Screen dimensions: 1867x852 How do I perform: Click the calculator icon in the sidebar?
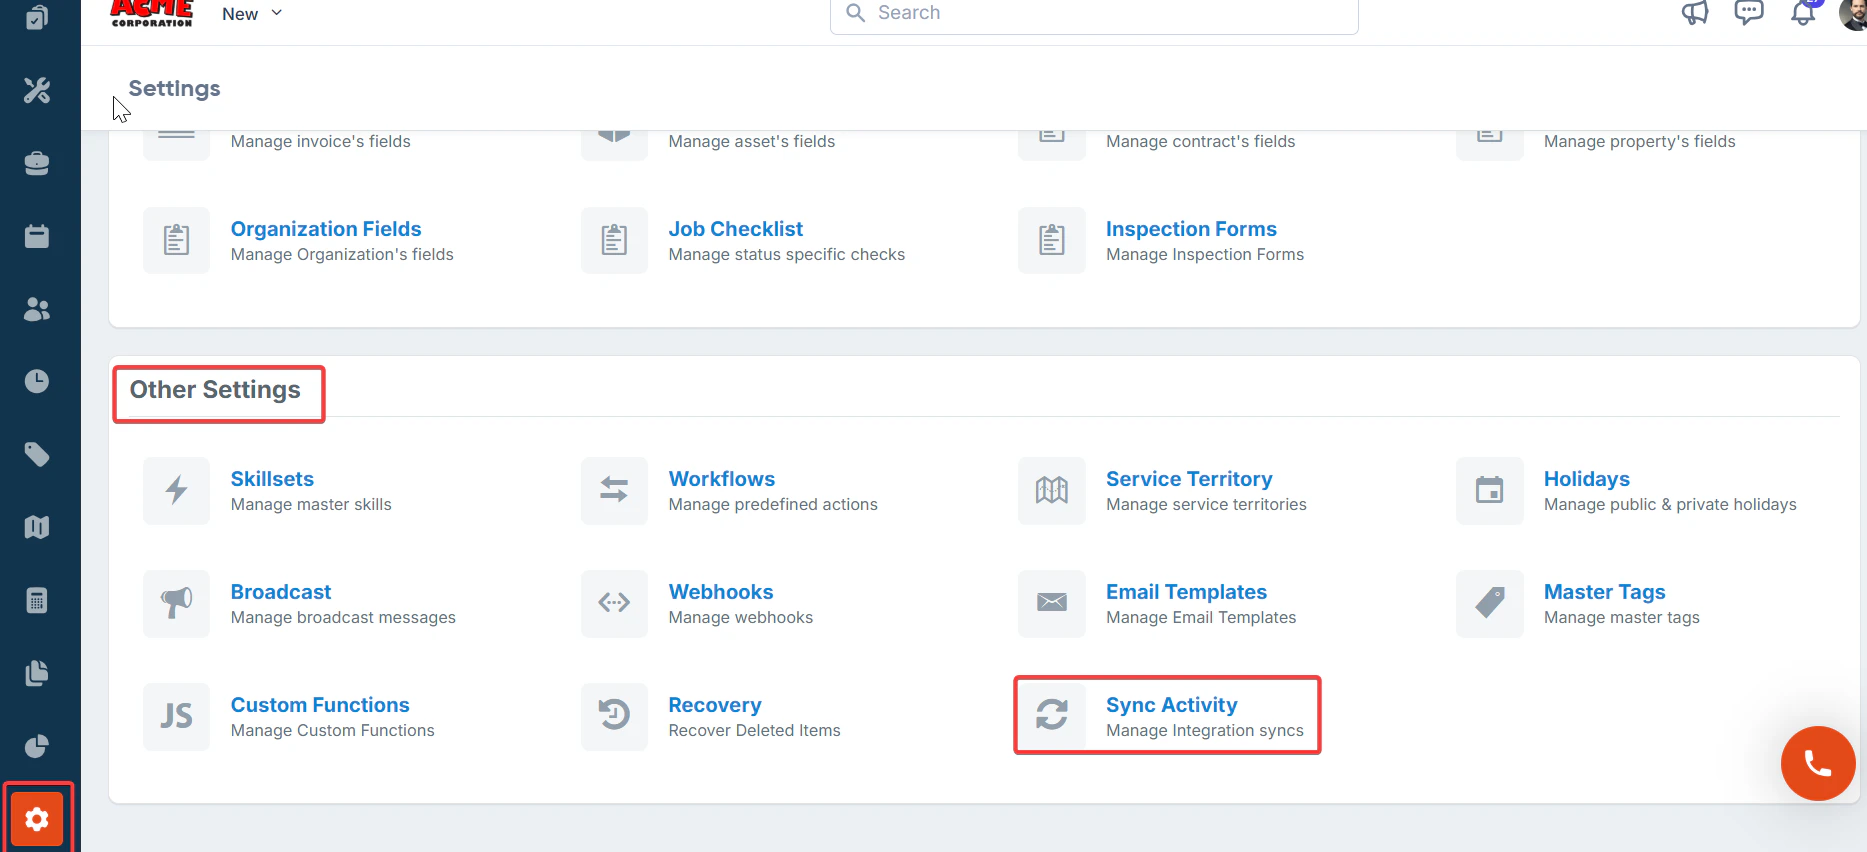(x=37, y=600)
